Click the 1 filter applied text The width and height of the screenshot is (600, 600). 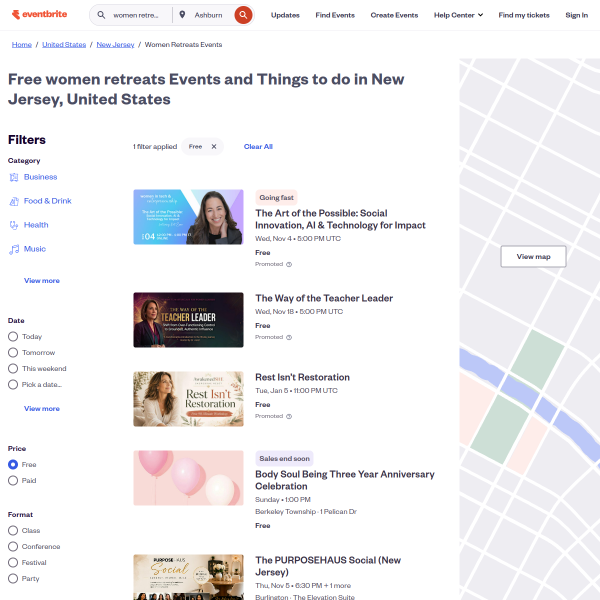(x=155, y=147)
